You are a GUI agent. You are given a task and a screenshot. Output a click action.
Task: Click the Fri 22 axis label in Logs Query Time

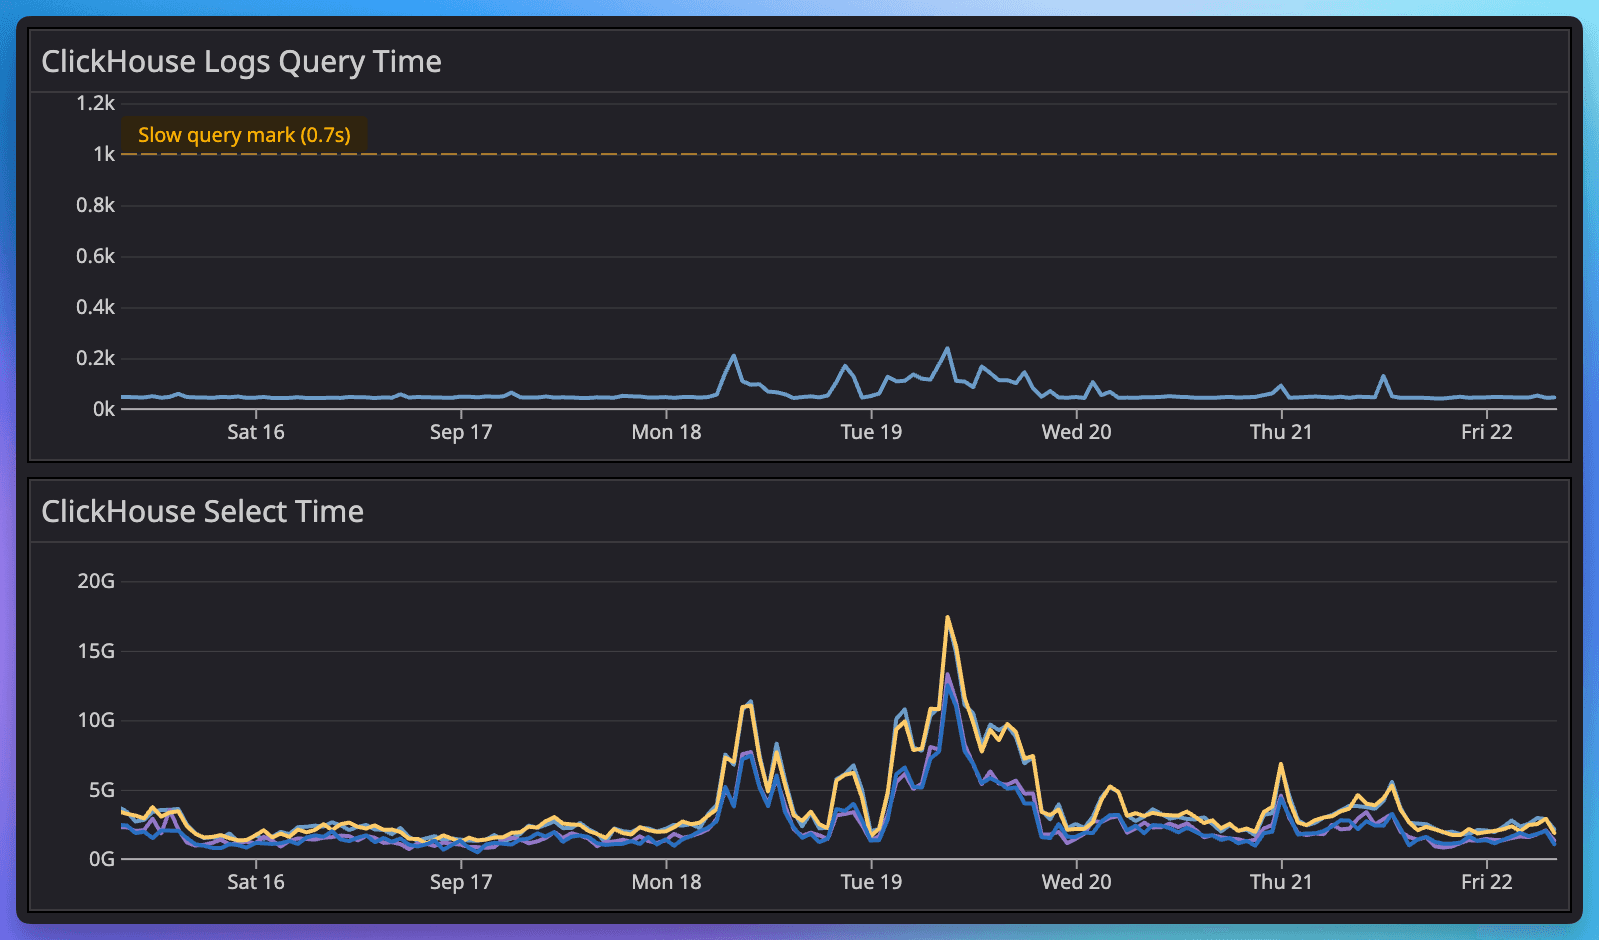(x=1487, y=432)
